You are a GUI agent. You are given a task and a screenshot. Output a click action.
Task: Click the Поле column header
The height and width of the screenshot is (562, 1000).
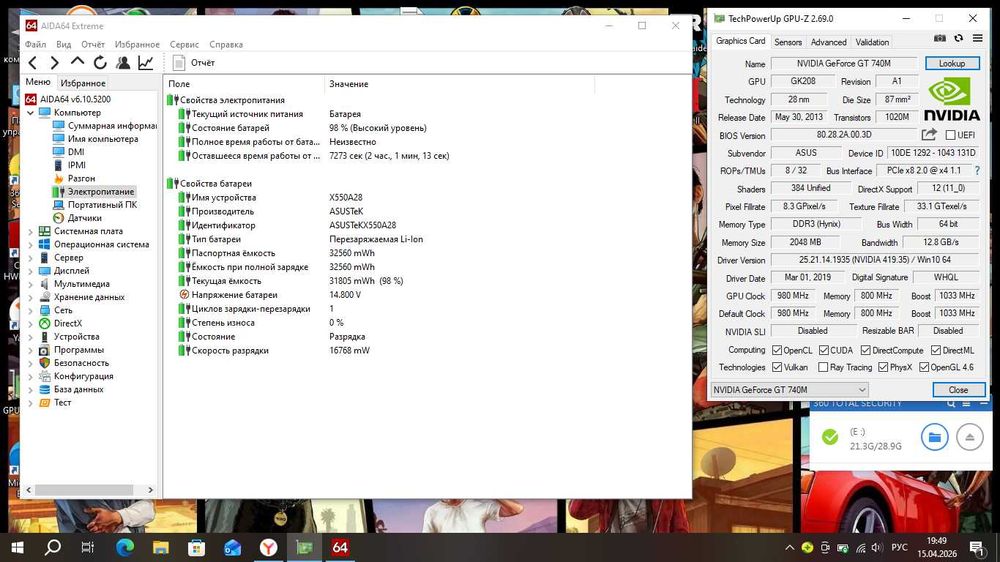[x=244, y=84]
